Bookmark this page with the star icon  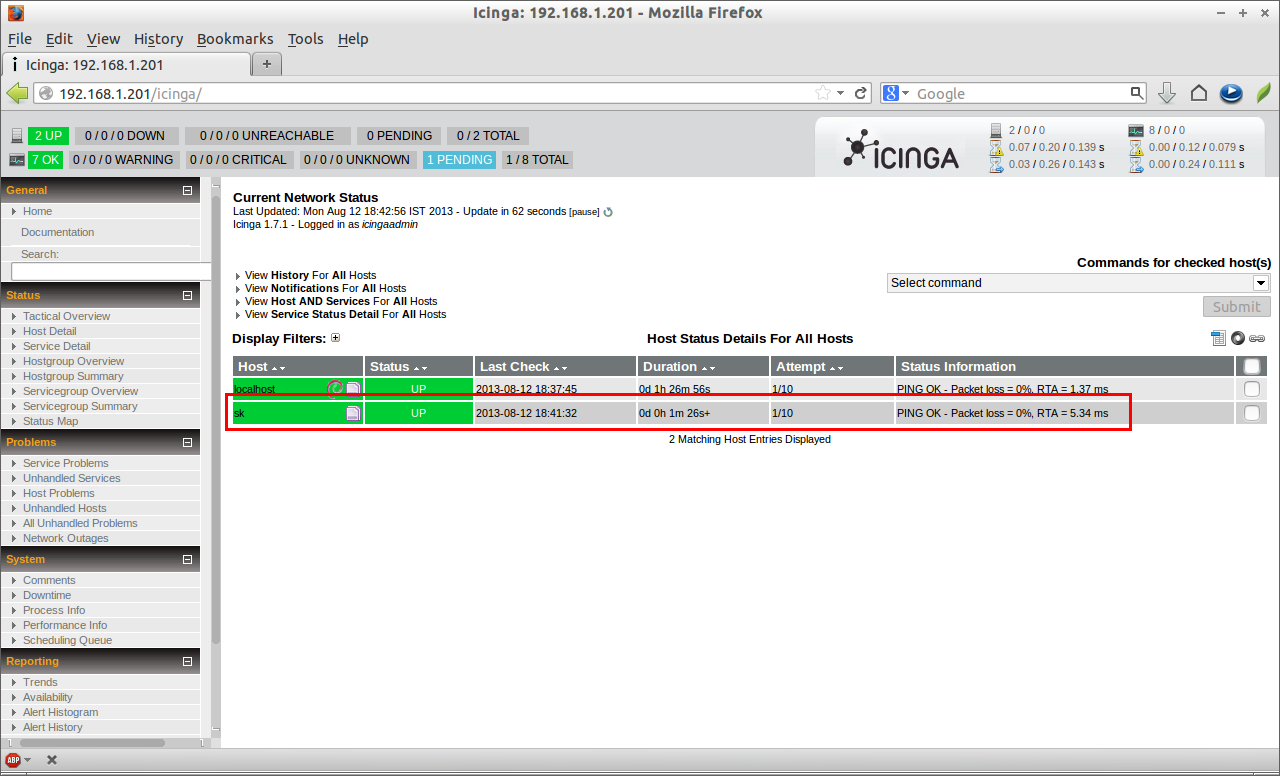point(822,93)
